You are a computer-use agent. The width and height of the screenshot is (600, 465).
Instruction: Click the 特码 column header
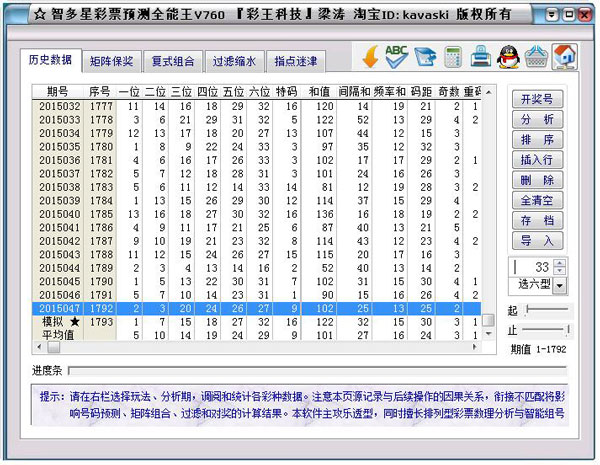(x=287, y=92)
